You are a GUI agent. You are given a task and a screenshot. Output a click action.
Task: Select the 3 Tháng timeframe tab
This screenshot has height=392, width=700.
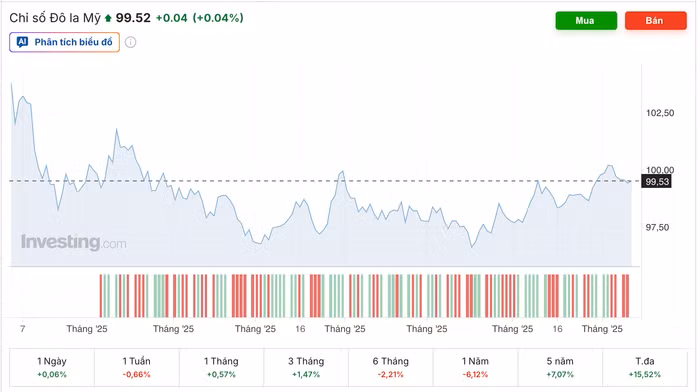coord(306,367)
